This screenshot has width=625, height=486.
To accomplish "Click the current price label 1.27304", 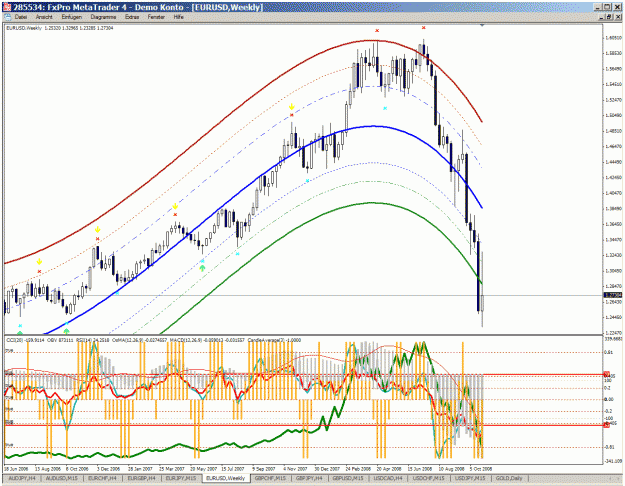I will [x=613, y=295].
